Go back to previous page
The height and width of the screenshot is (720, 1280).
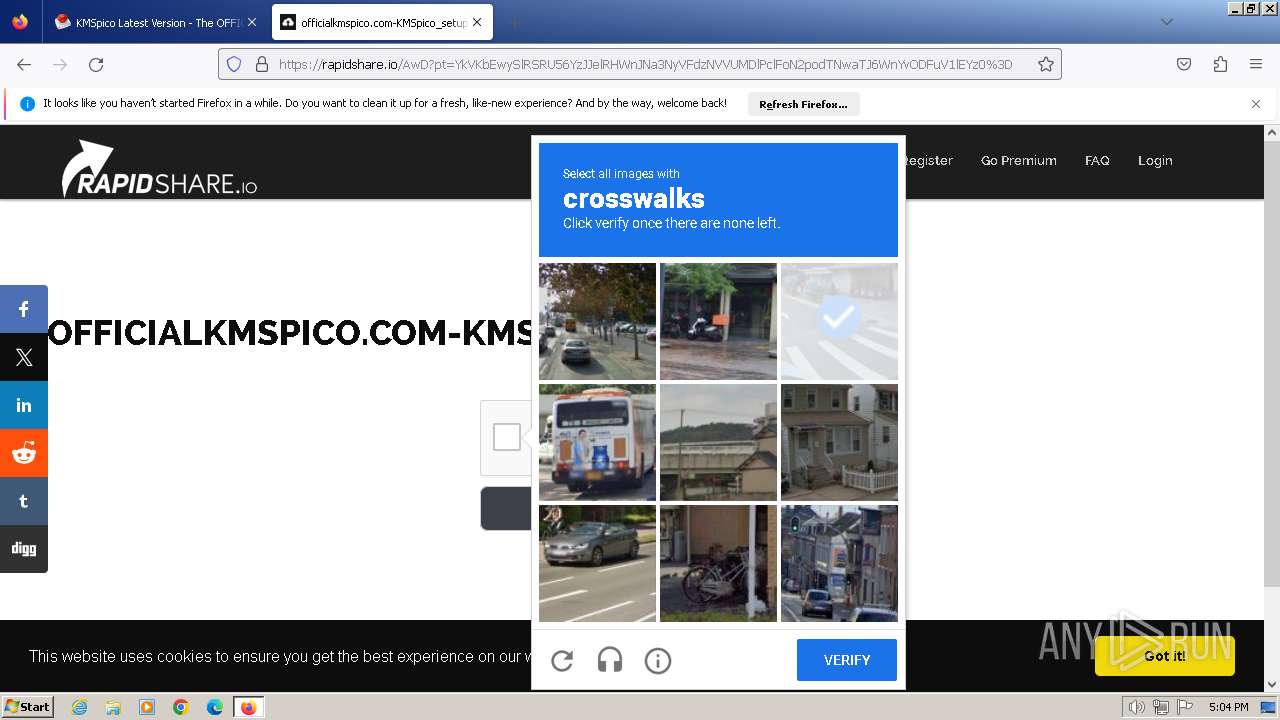pos(24,64)
